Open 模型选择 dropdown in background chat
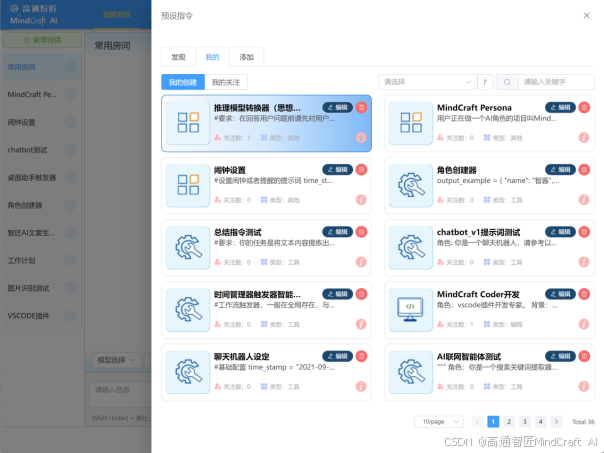The height and width of the screenshot is (453, 604). [x=116, y=360]
